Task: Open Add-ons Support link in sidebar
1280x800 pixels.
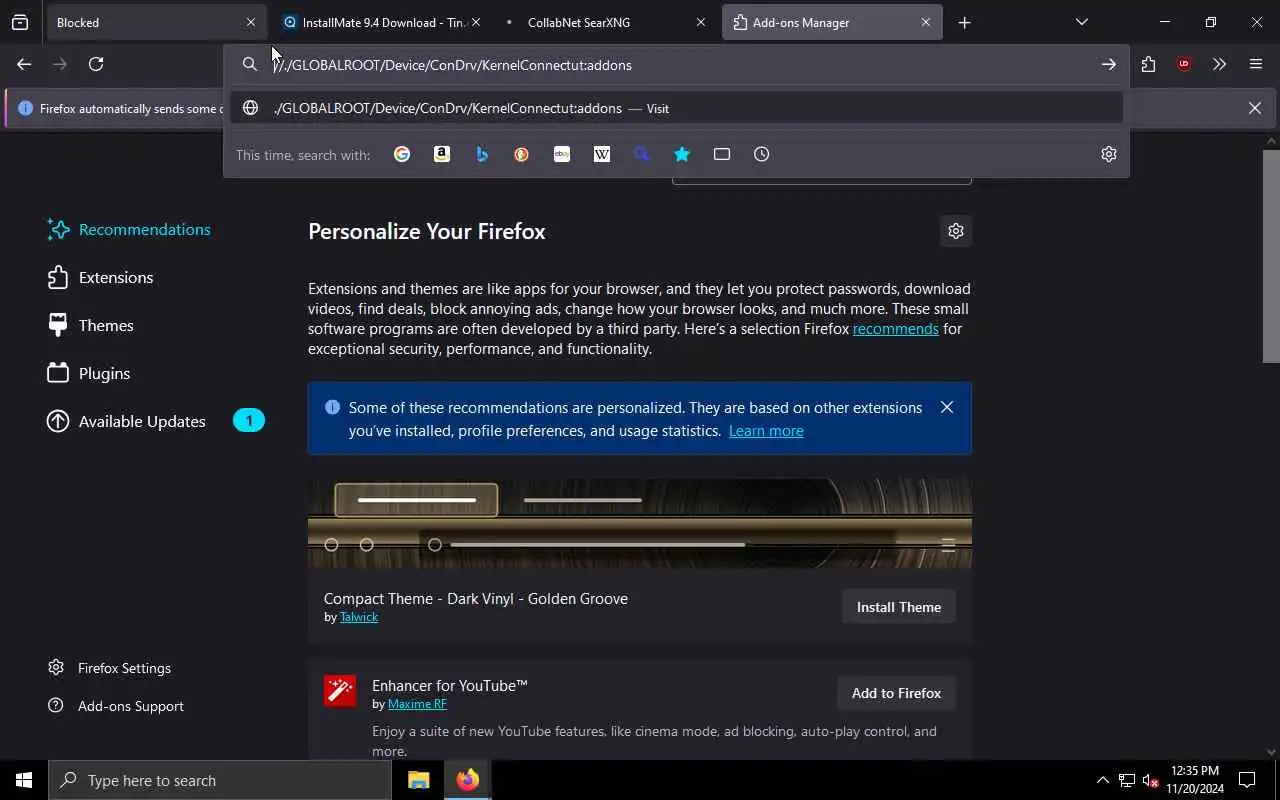Action: click(x=116, y=706)
